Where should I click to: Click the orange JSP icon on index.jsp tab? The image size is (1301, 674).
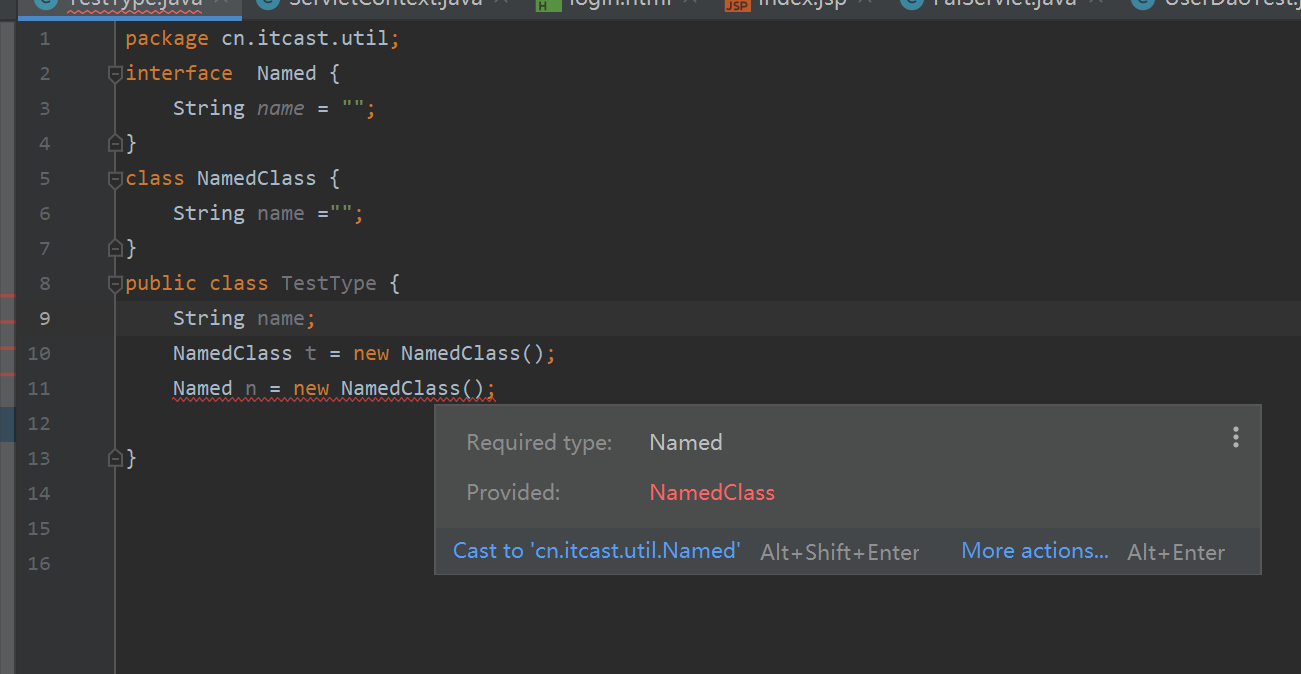pos(737,4)
